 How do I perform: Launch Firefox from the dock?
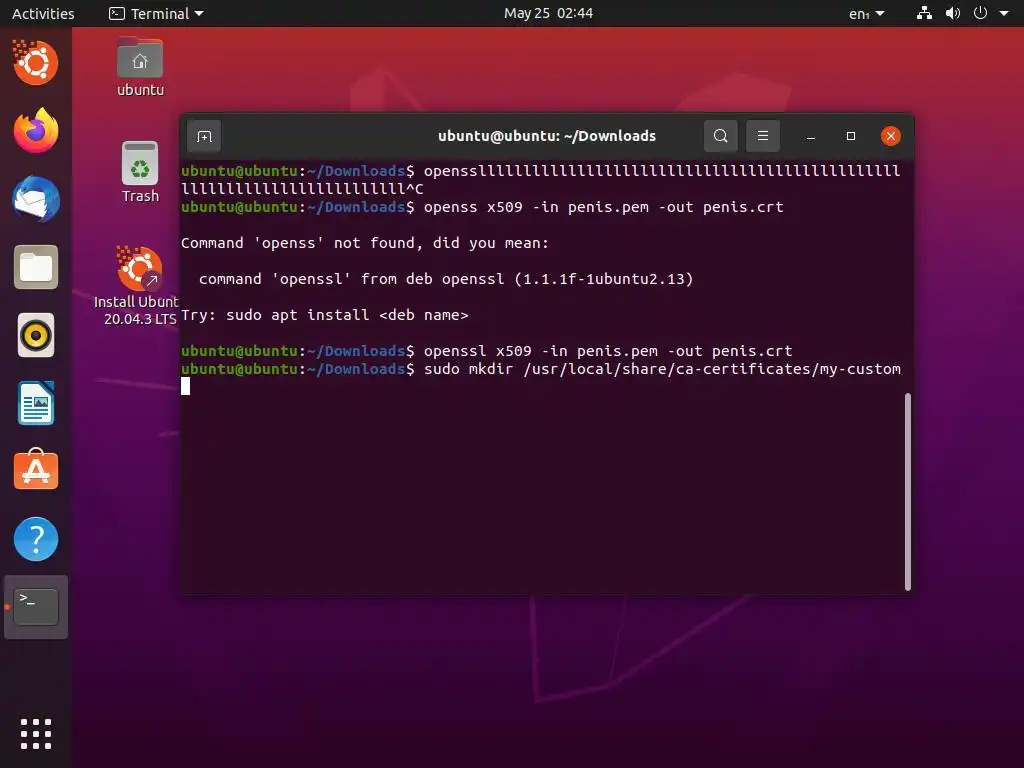(36, 131)
